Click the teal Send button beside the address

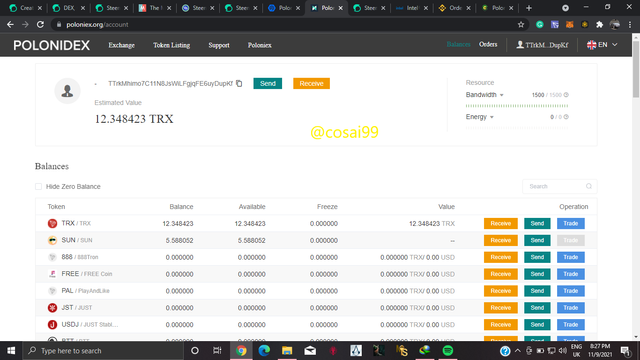[267, 83]
